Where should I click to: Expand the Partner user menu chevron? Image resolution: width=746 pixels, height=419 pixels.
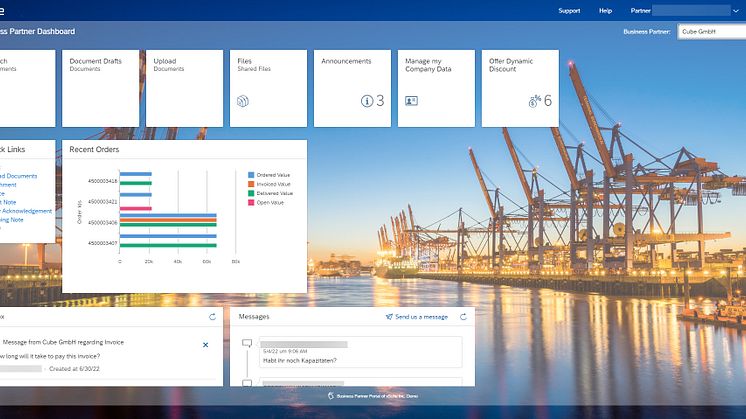pyautogui.click(x=737, y=11)
